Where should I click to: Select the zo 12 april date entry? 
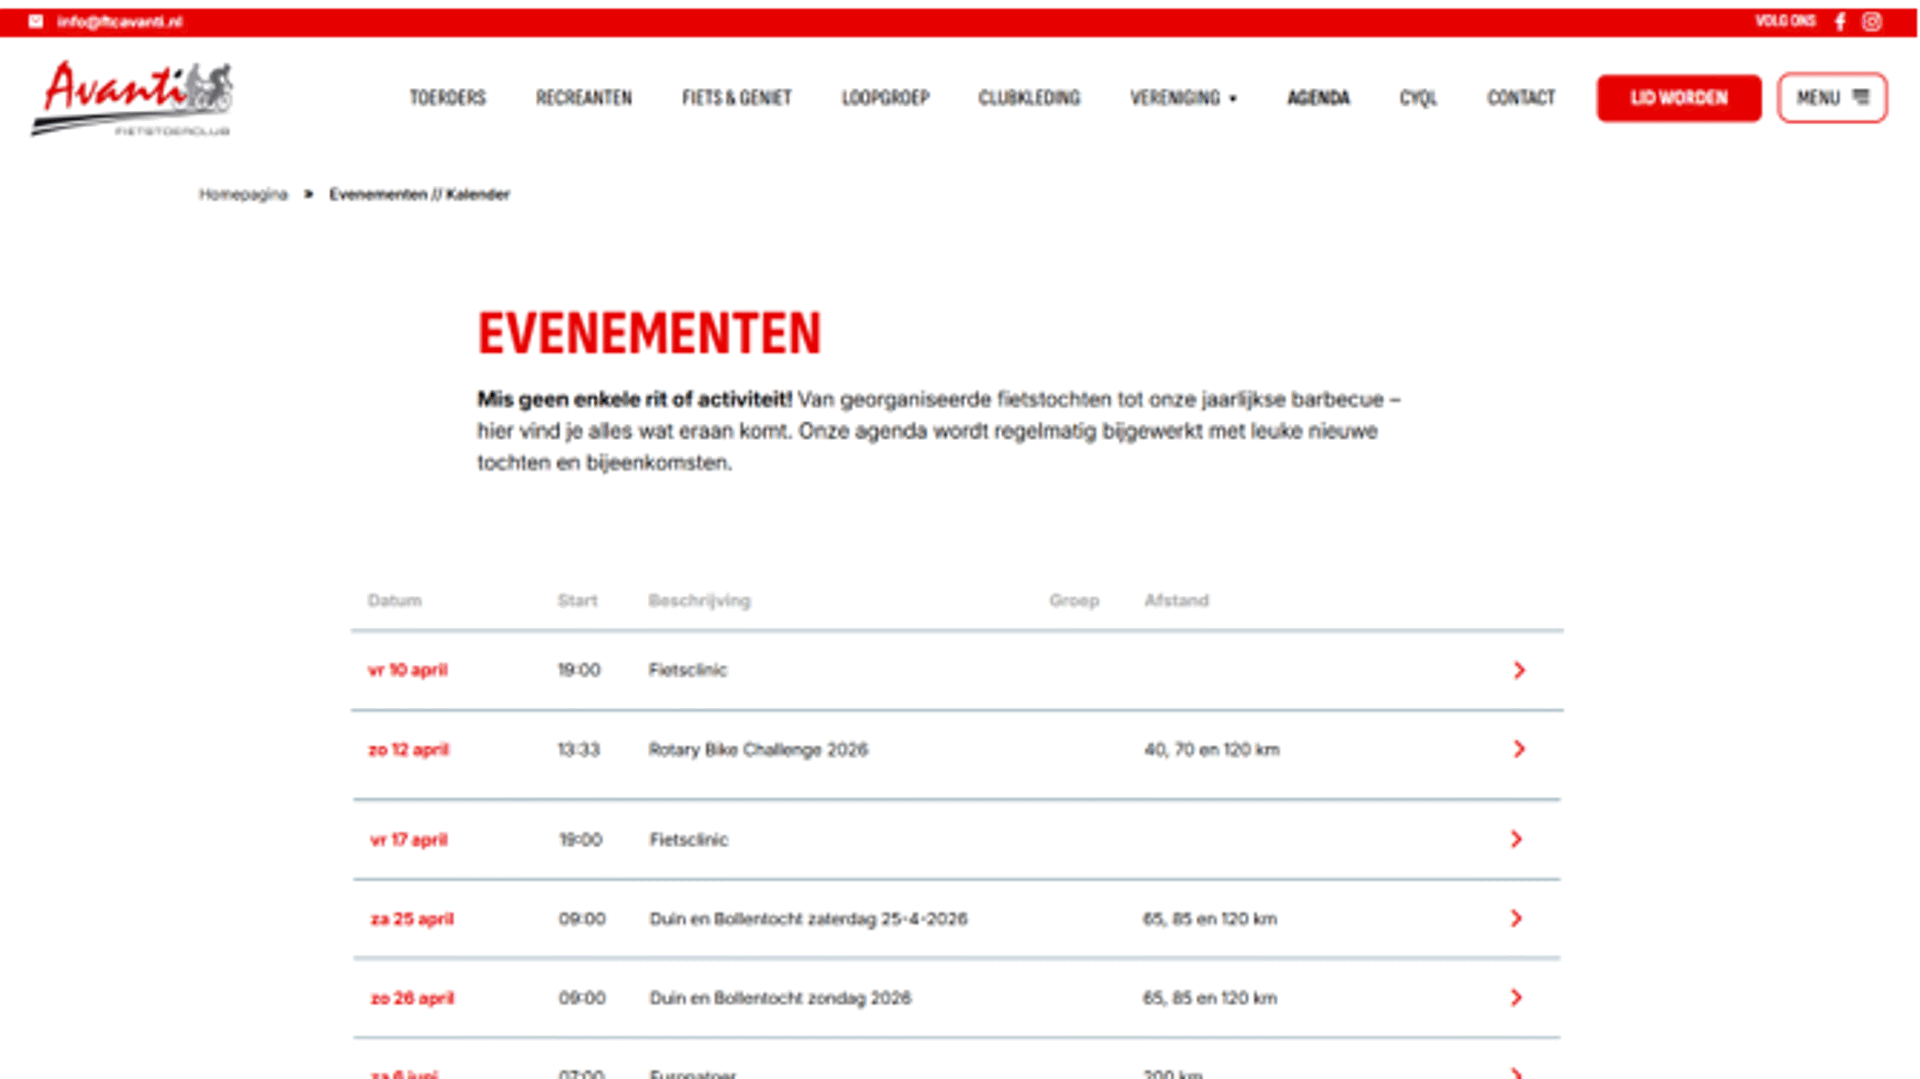coord(408,749)
